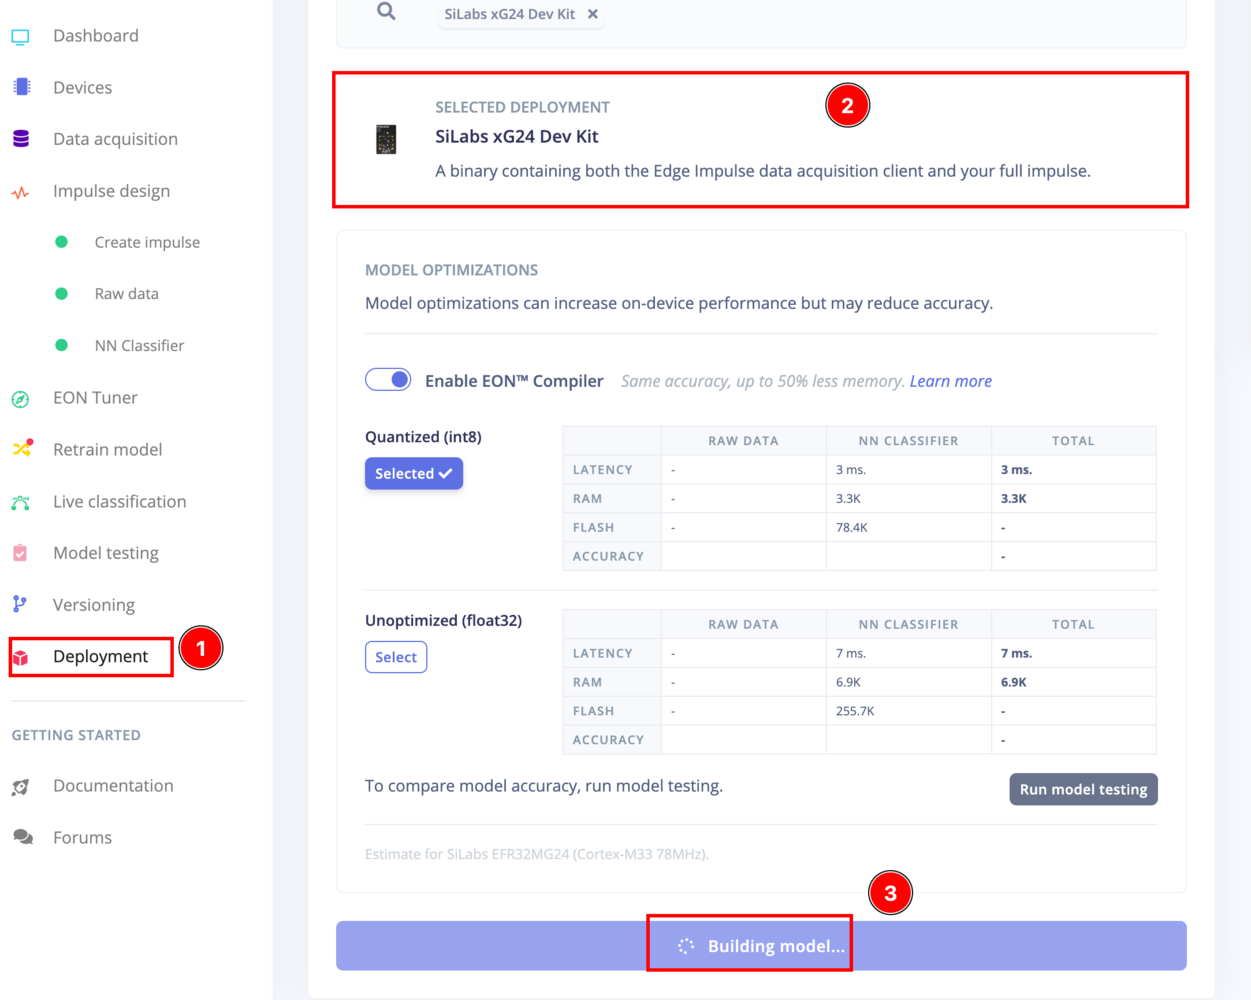1251x1000 pixels.
Task: Open the Create impulse step
Action: (147, 242)
